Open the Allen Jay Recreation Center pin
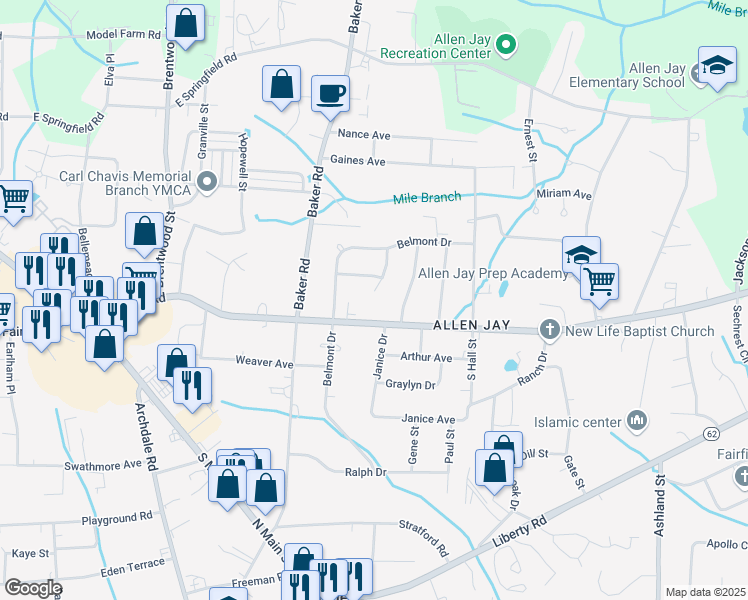The image size is (748, 600). (506, 46)
